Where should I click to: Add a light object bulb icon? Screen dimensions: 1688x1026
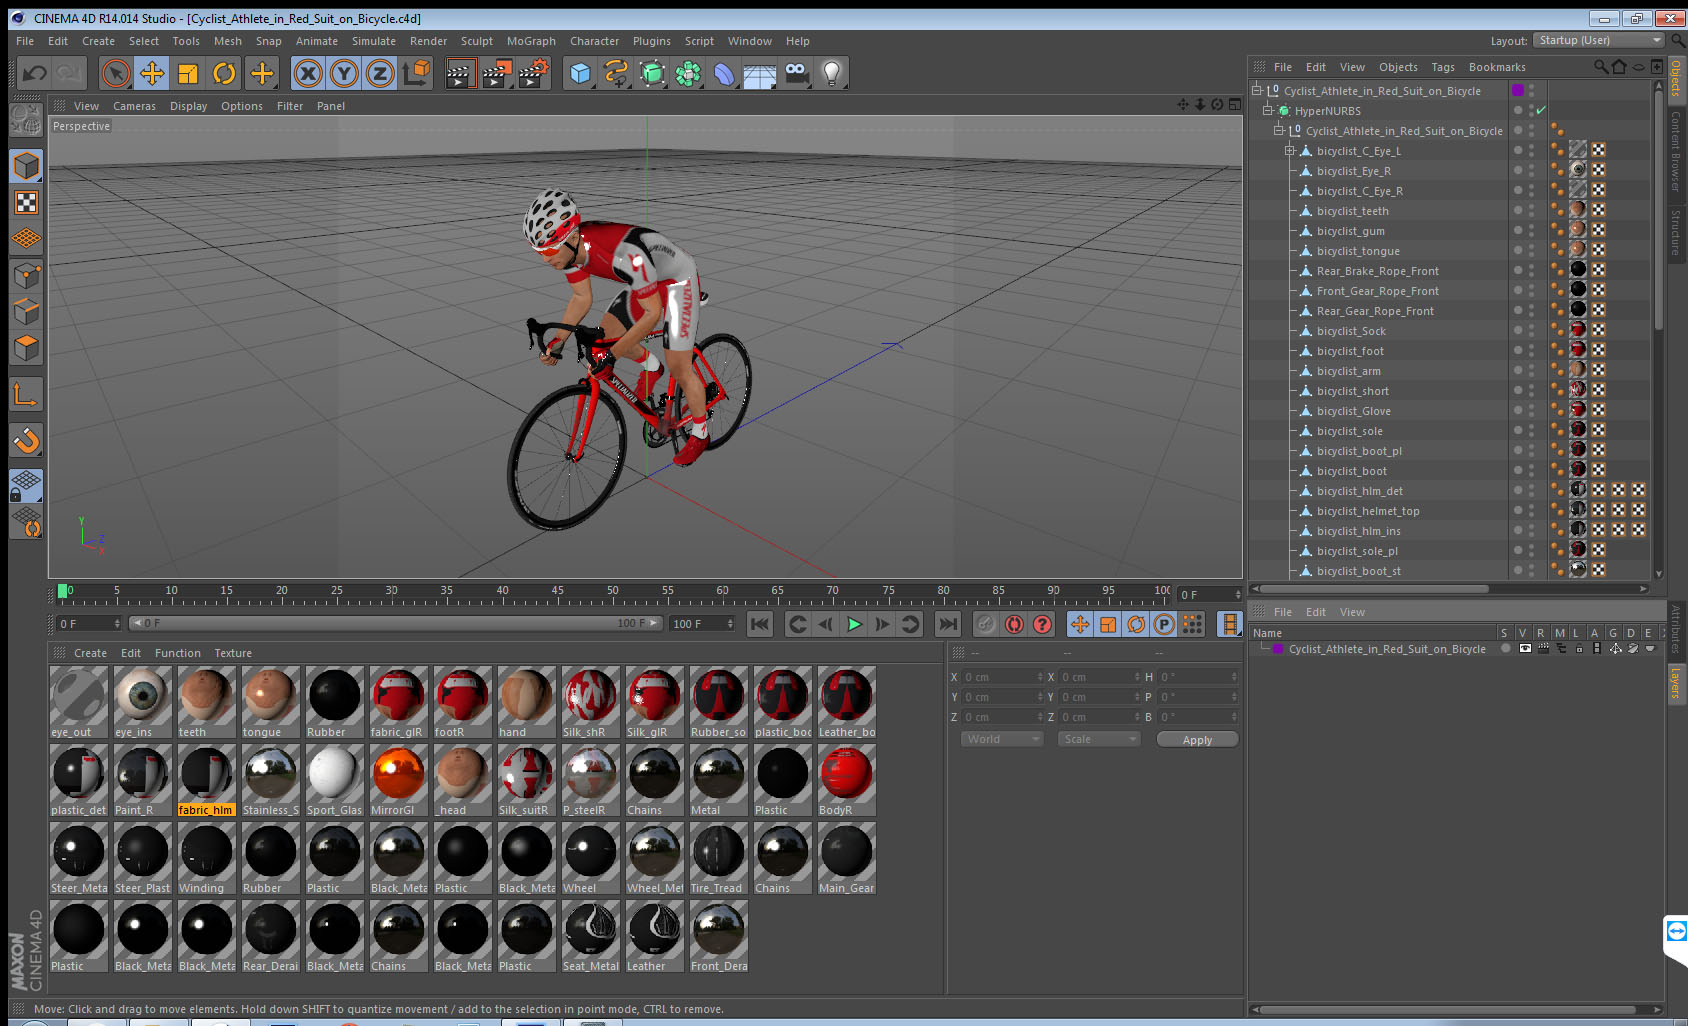coord(832,73)
